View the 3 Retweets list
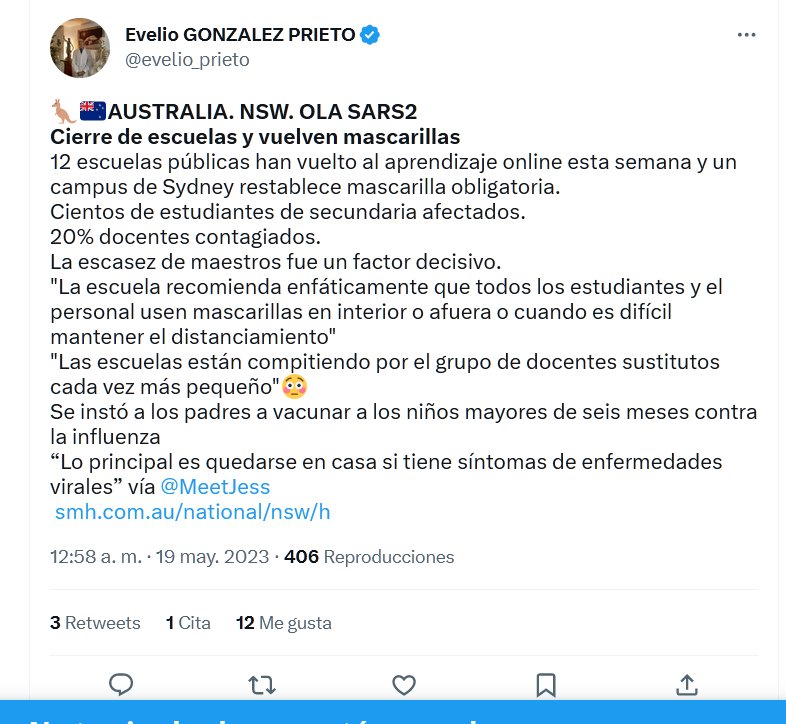Viewport: 786px width, 724px height. click(x=95, y=623)
